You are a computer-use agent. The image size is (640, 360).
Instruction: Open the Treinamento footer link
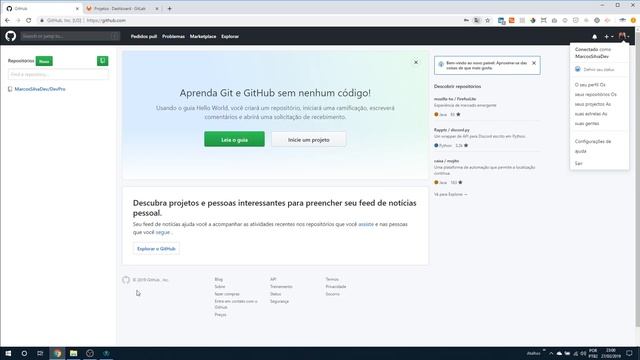click(x=281, y=287)
